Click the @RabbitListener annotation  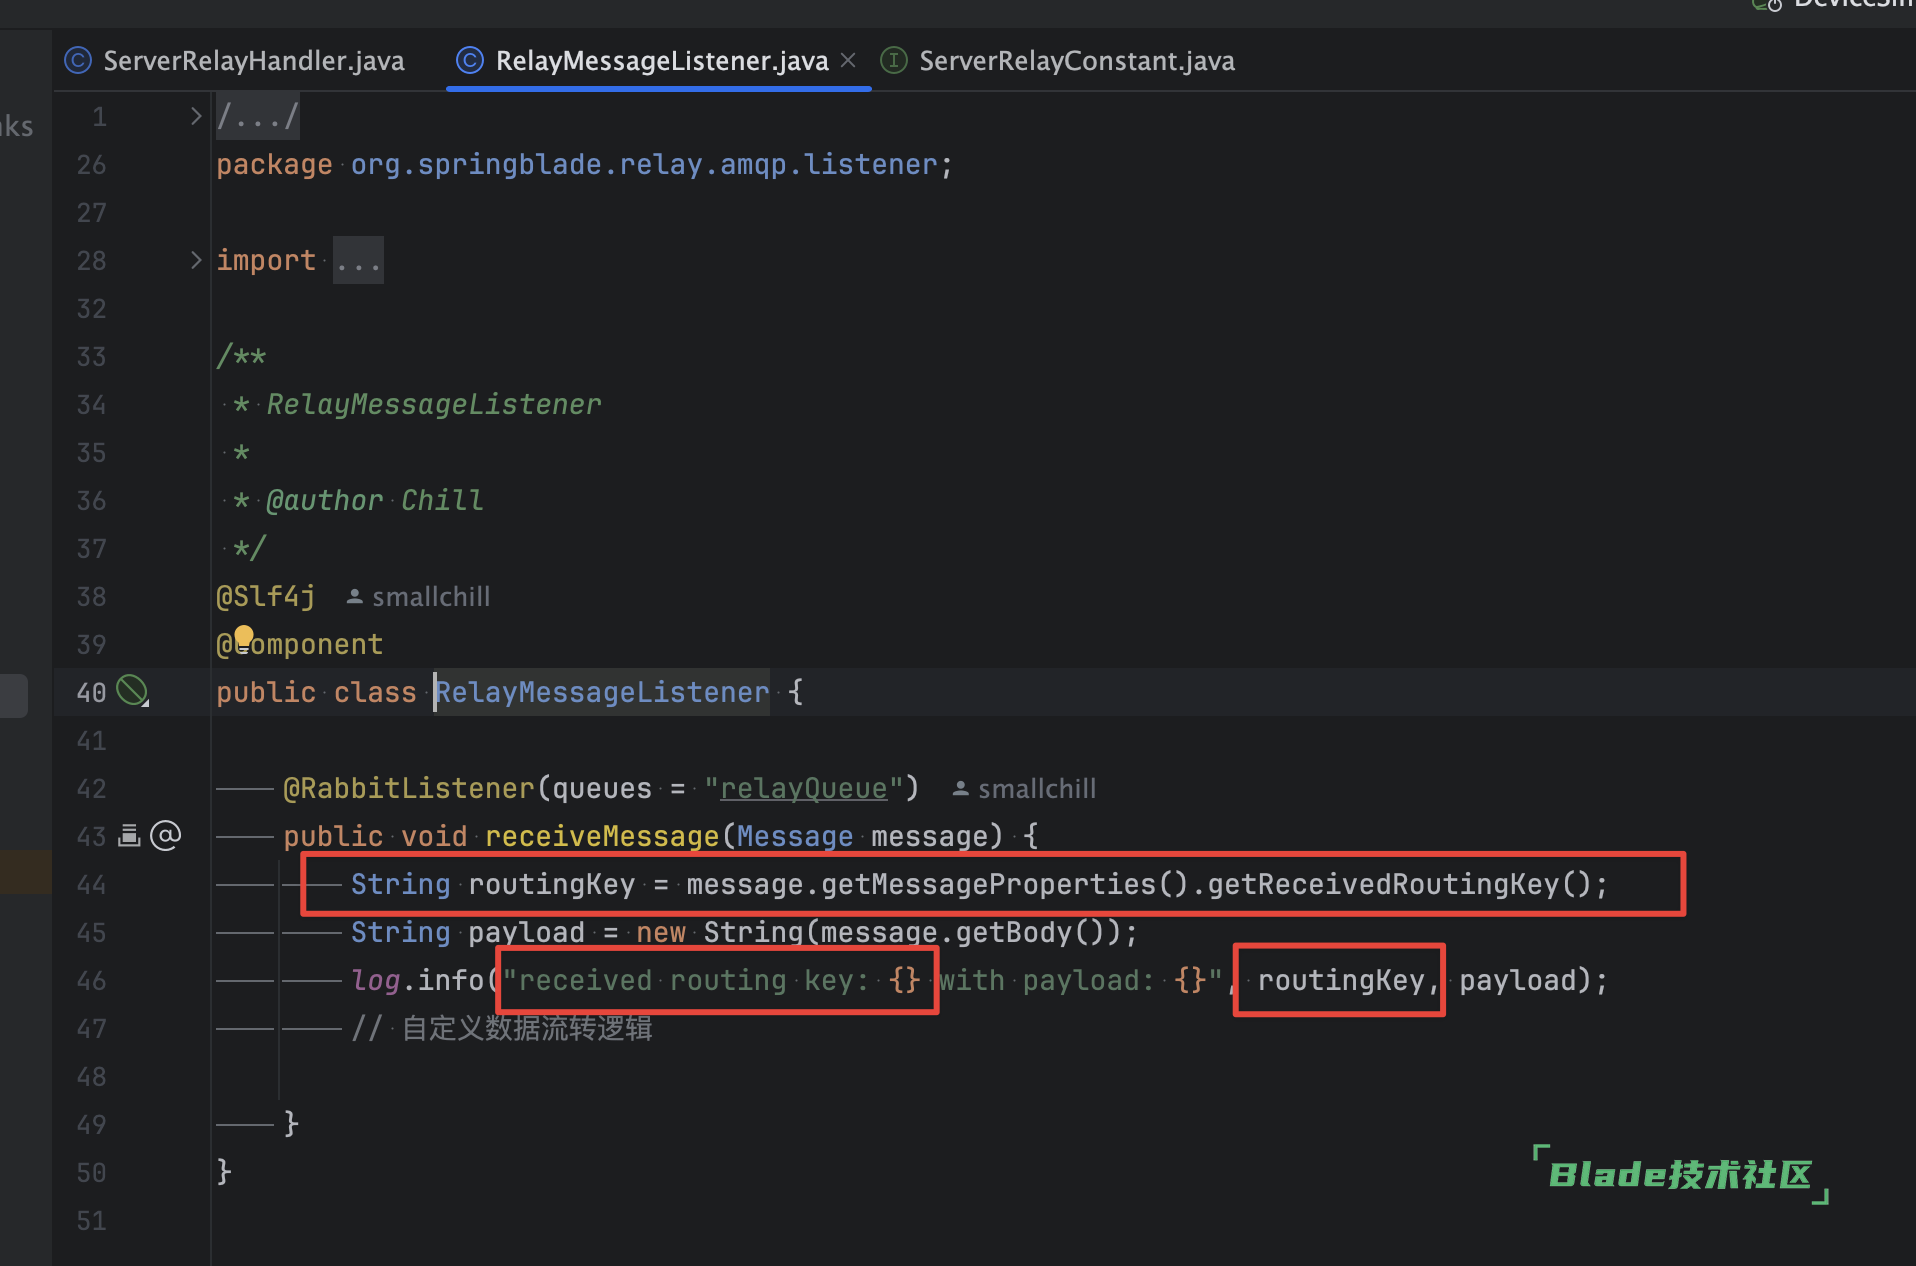click(x=409, y=789)
